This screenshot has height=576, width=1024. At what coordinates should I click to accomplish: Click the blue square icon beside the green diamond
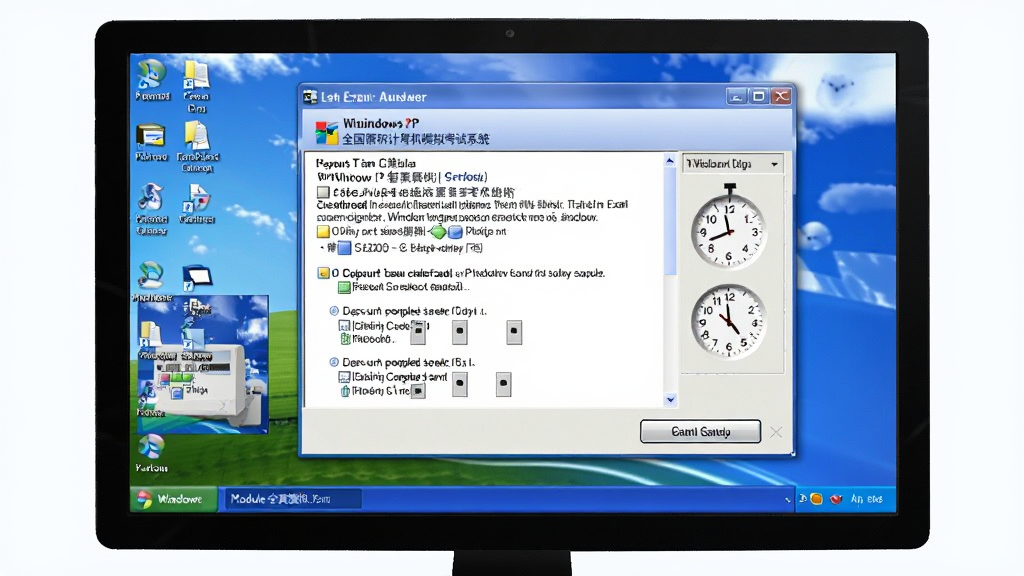coord(455,232)
